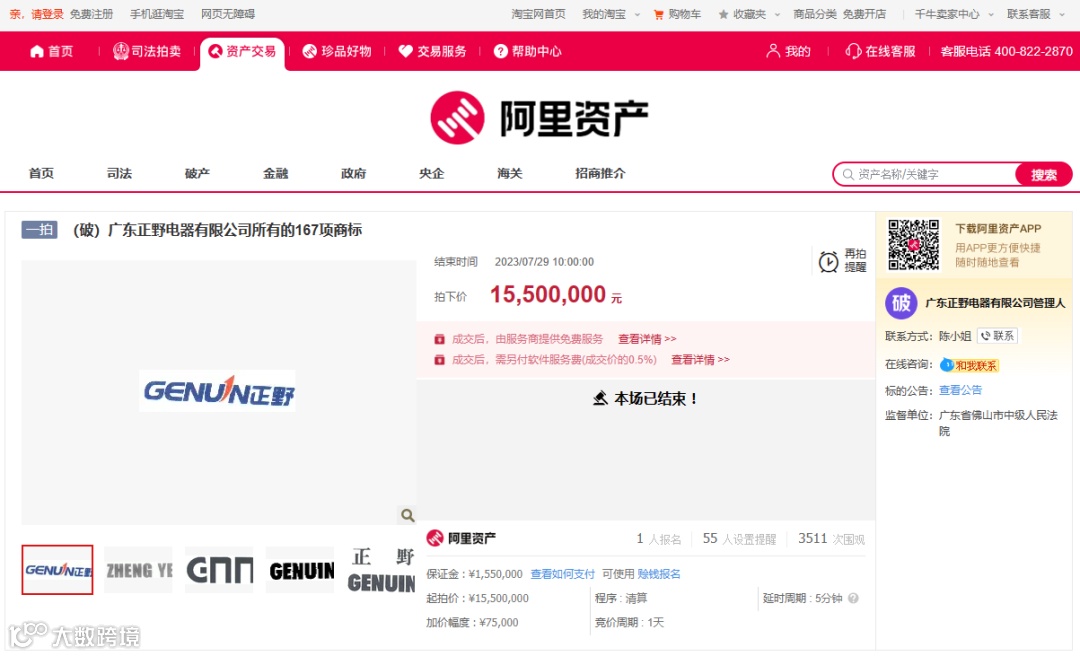Click the purple 破 manager avatar
The image size is (1080, 656).
901,303
